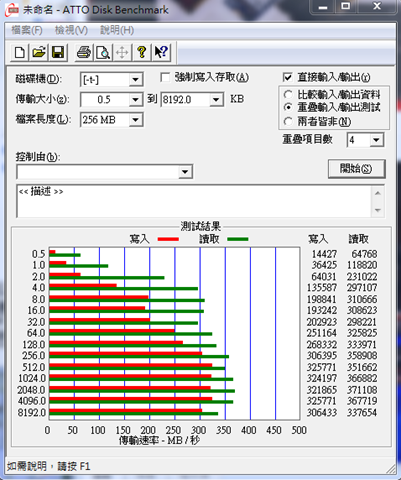Click the Print Preview toolbar icon
This screenshot has width=401, height=480.
pos(103,52)
